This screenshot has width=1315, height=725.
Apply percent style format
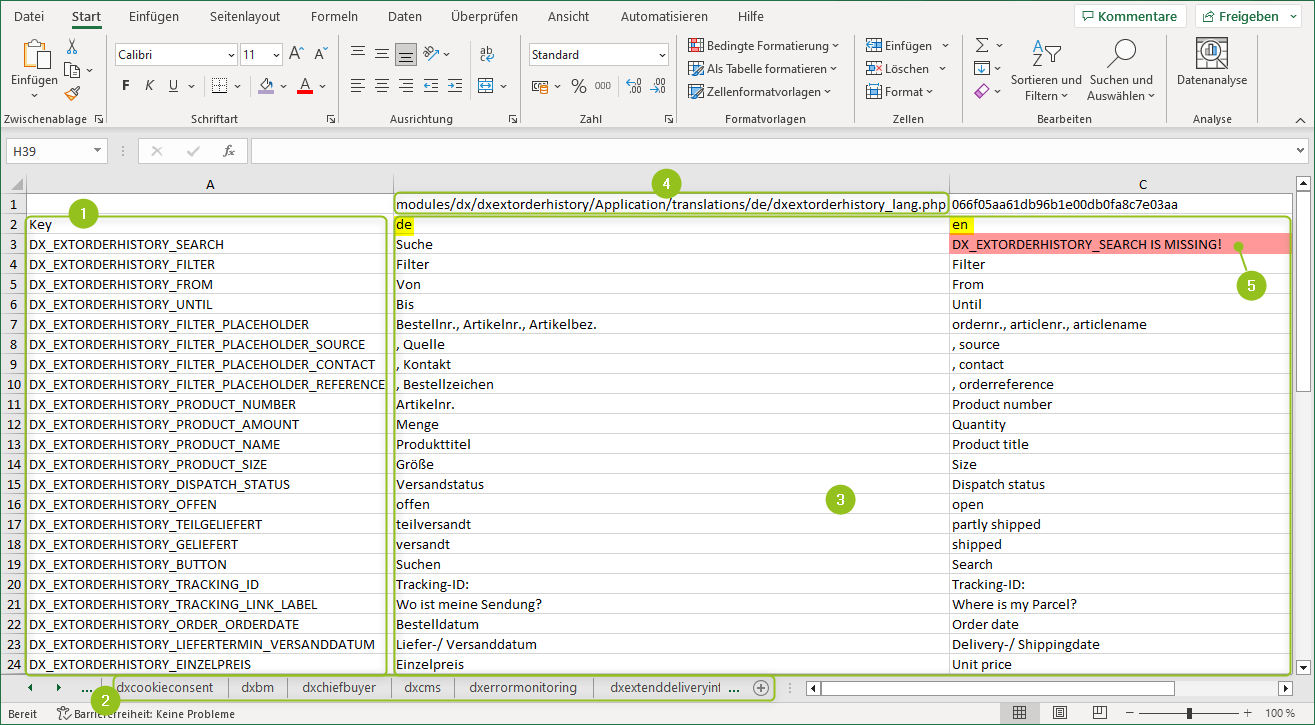(579, 87)
